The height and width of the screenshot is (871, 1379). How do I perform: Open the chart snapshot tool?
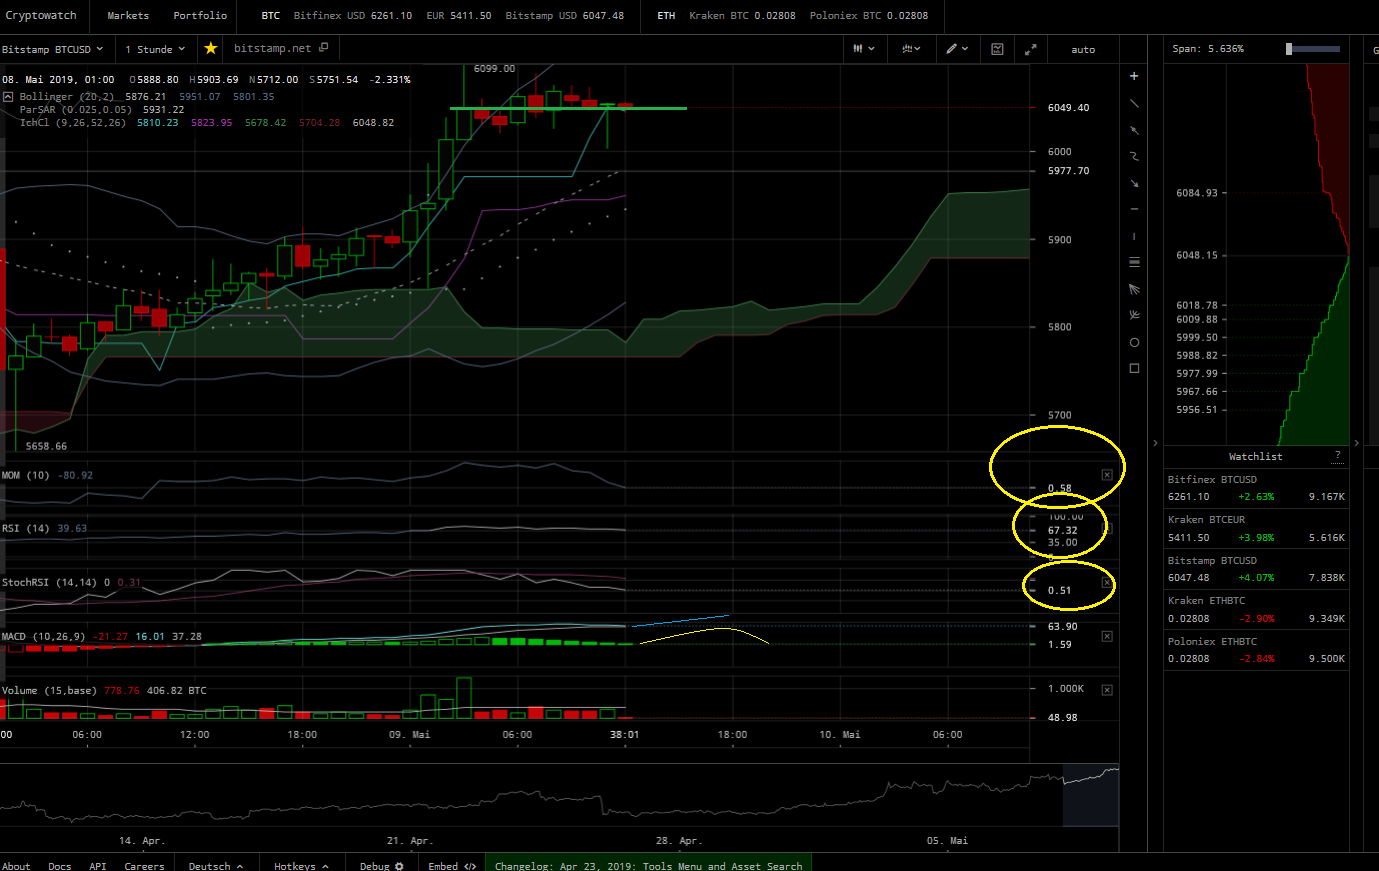point(997,48)
